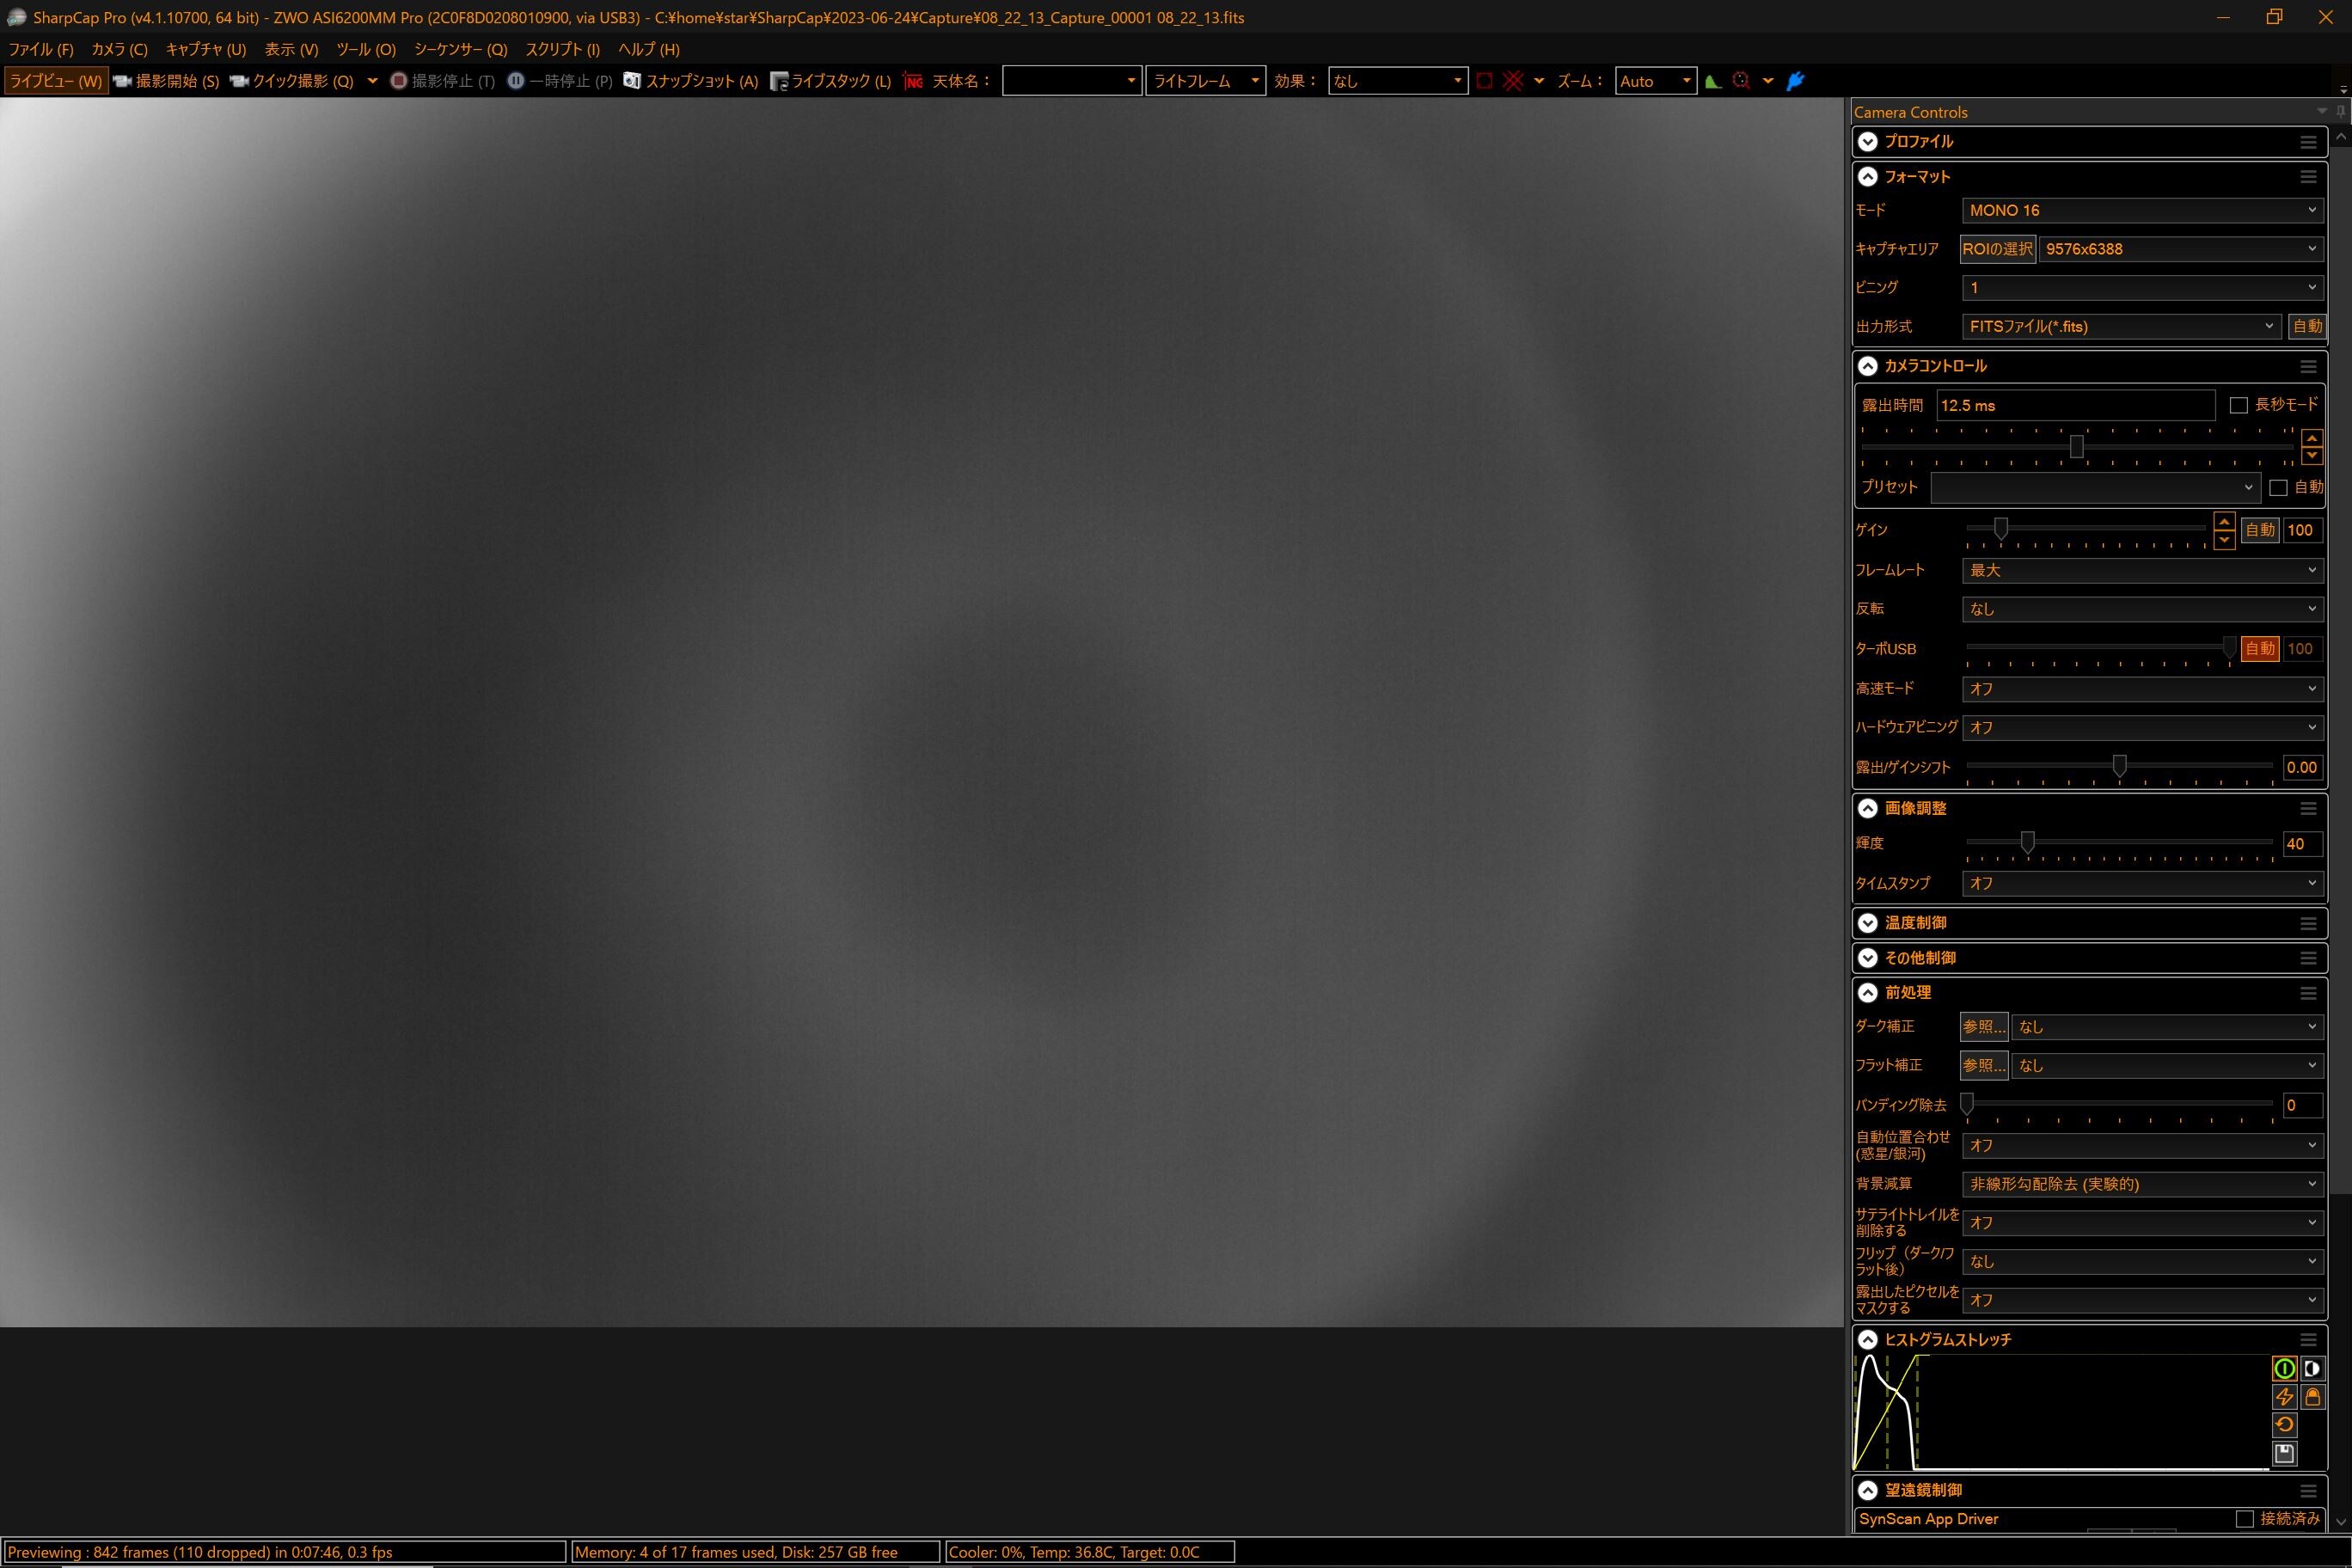
Task: Toggle the histogram stretch lock icon
Action: coord(2312,1397)
